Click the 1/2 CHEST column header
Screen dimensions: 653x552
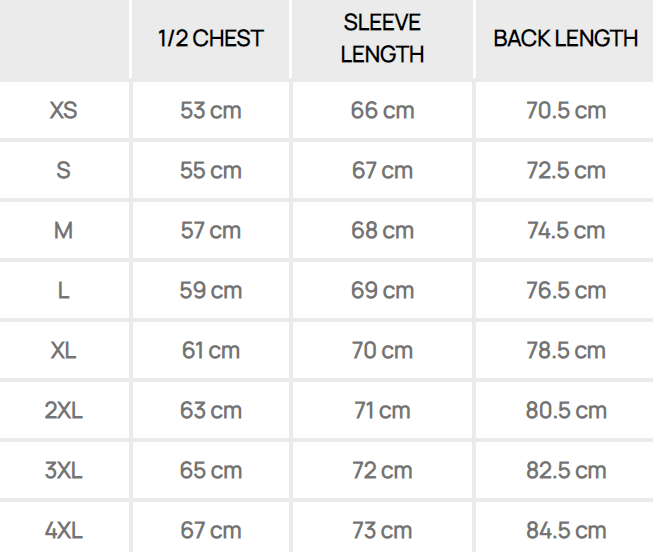pos(211,39)
